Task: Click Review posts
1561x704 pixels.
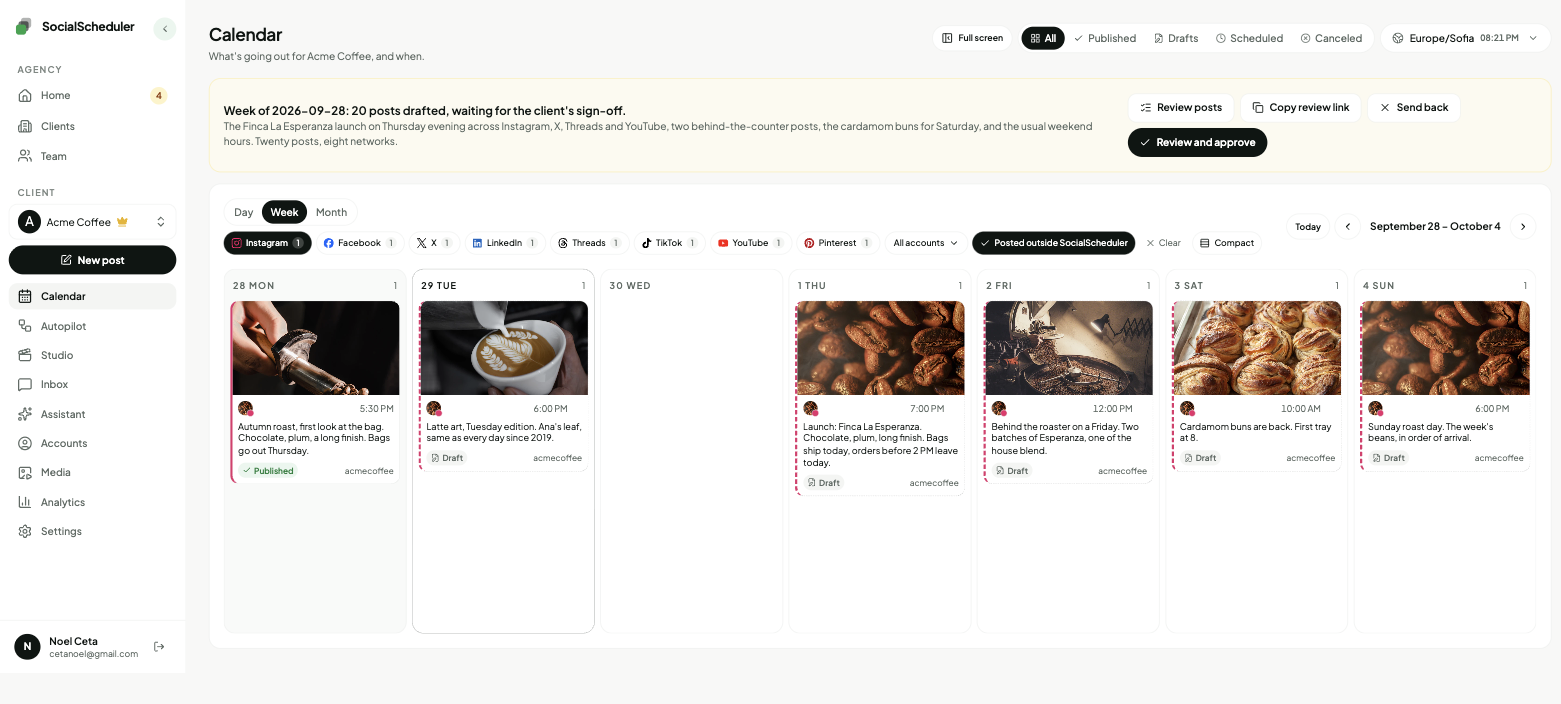Action: (1181, 108)
